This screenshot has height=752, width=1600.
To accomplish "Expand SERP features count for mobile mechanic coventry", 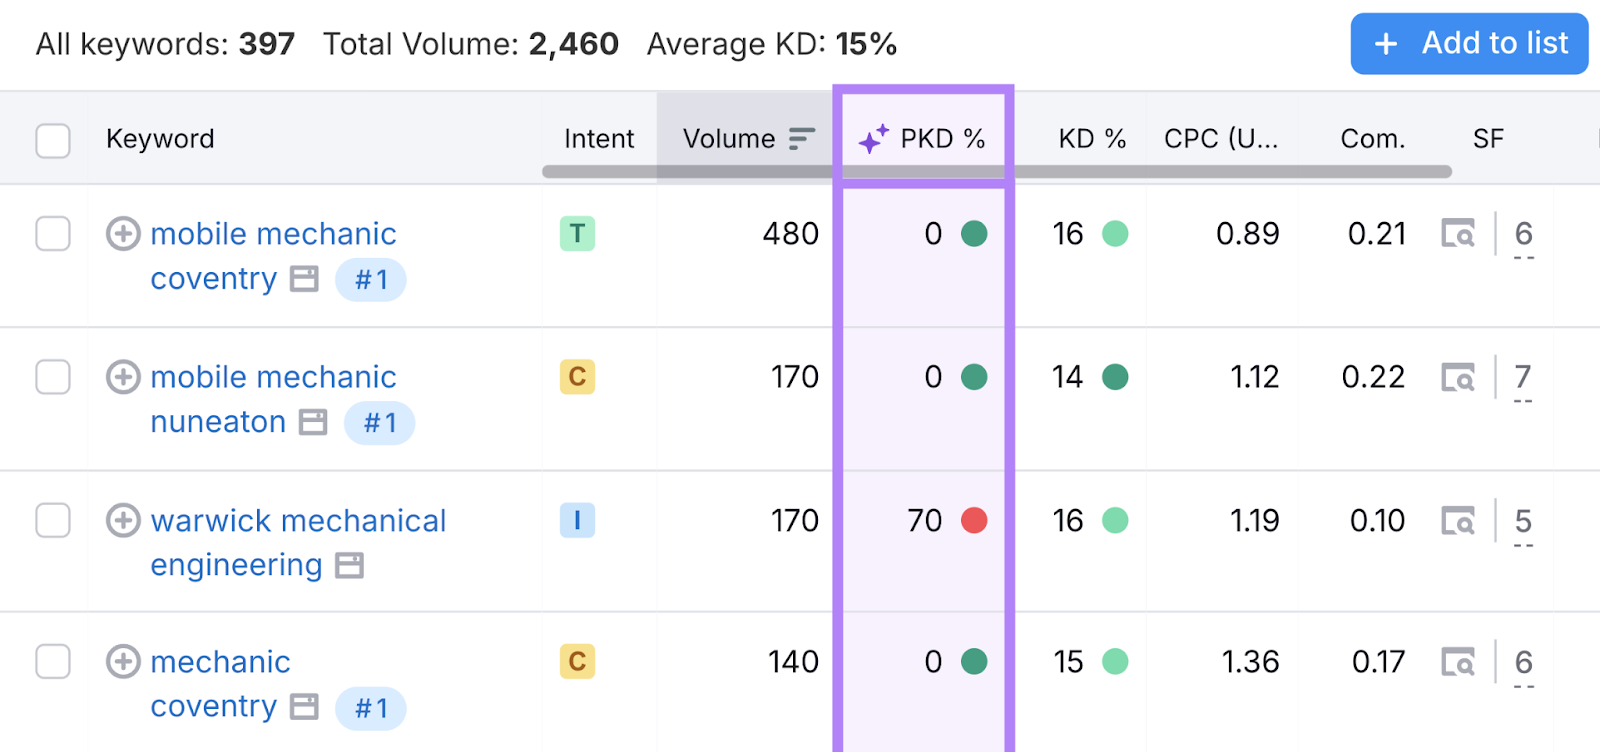I will (x=1523, y=235).
